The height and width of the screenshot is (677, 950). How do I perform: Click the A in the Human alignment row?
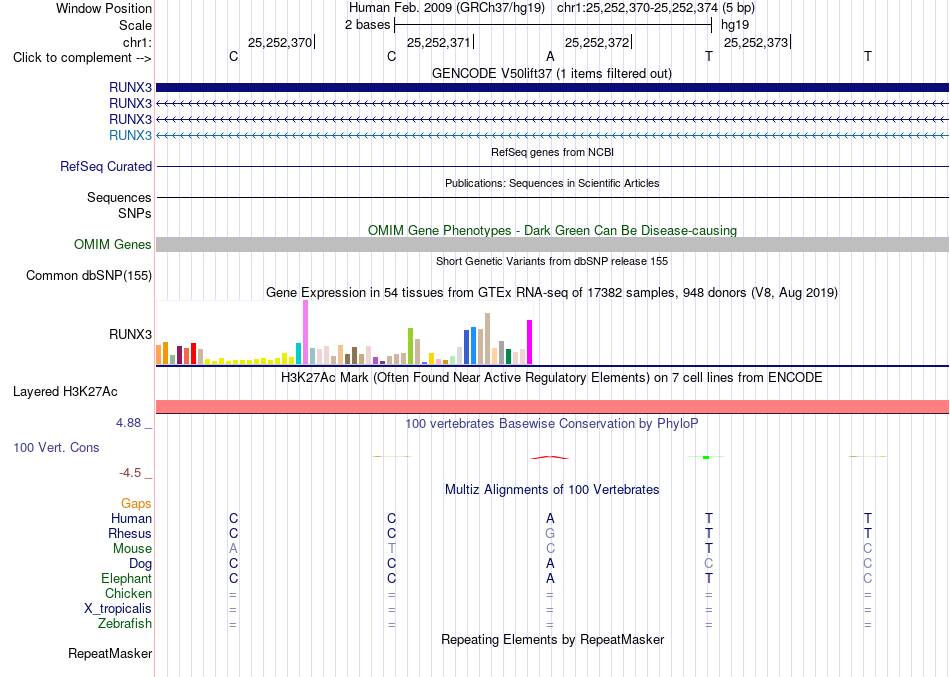(x=550, y=518)
